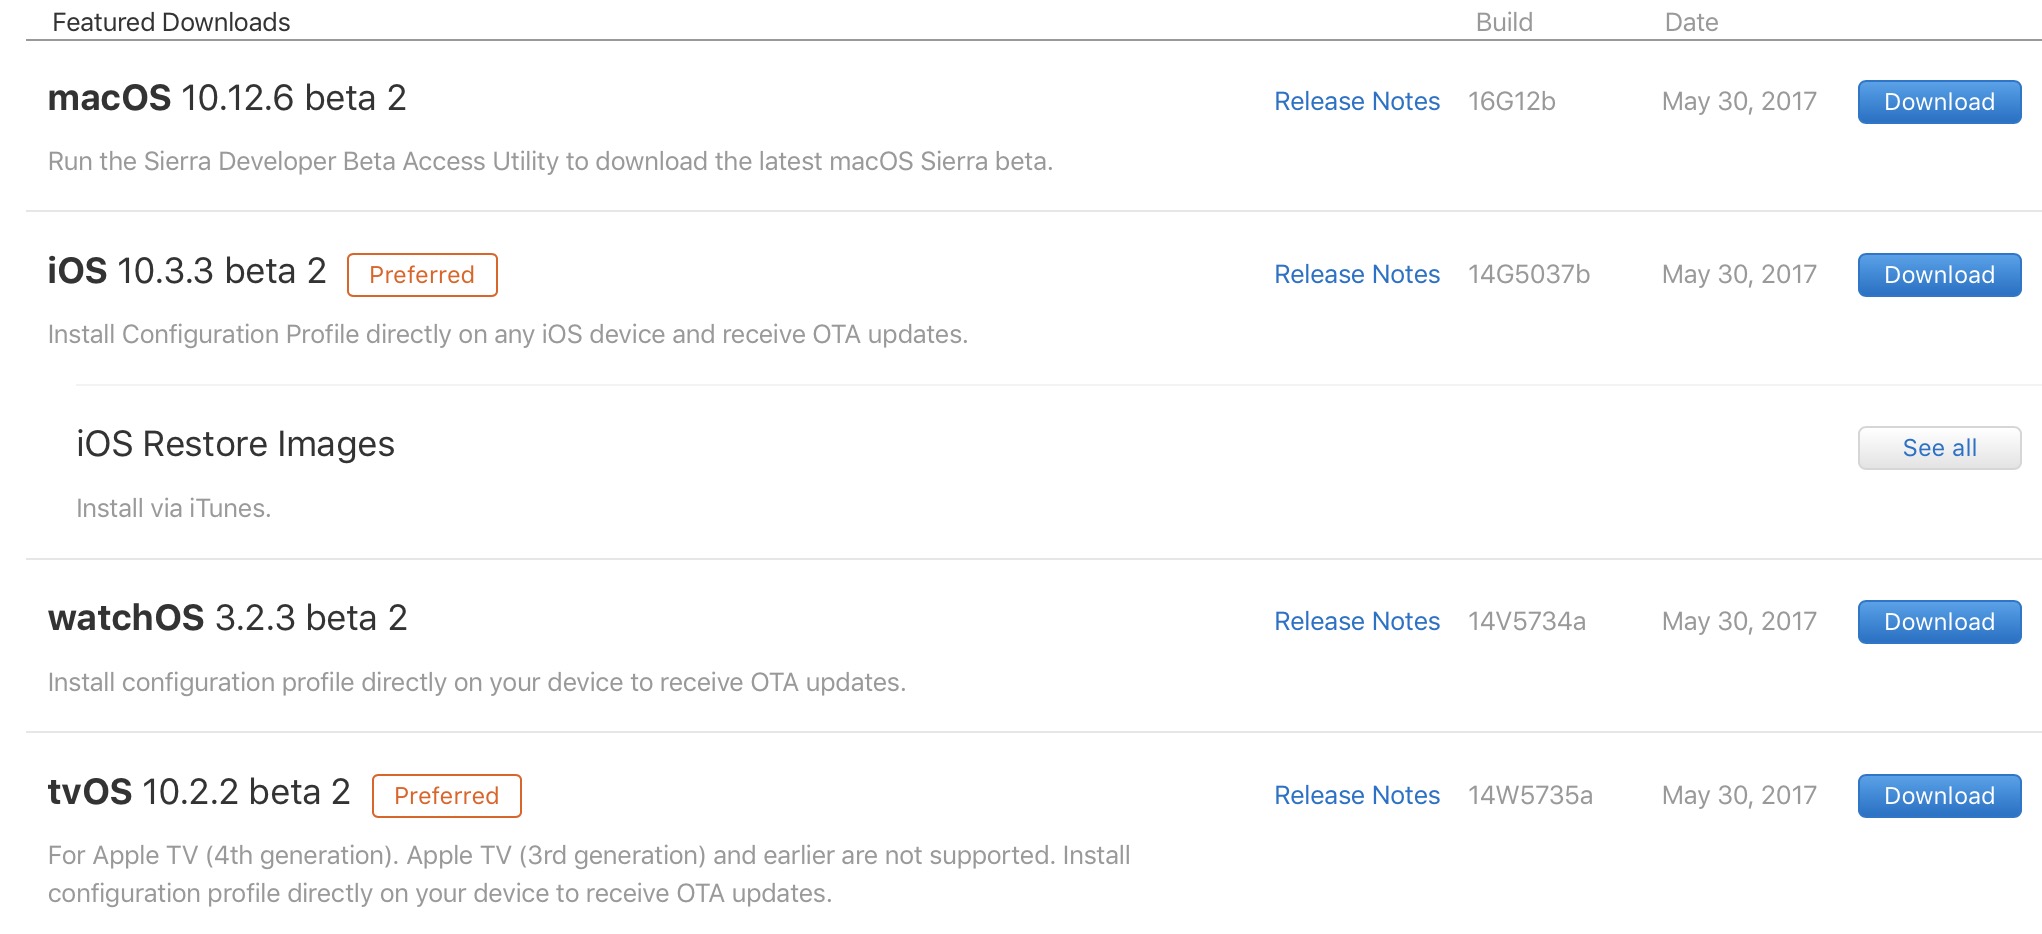
Task: Open the iOS Restore Images section
Action: (x=236, y=444)
